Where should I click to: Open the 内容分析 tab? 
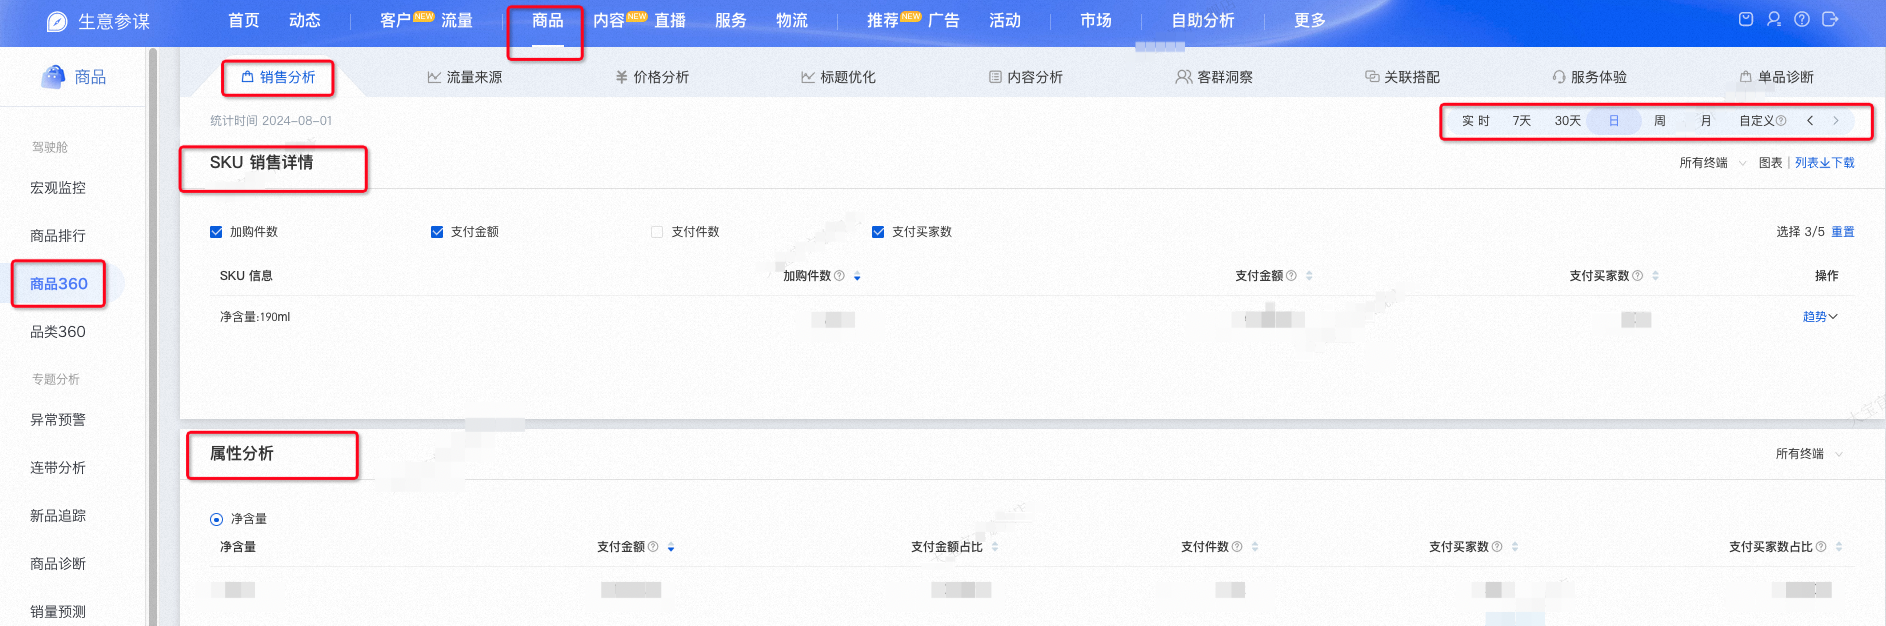click(1025, 77)
